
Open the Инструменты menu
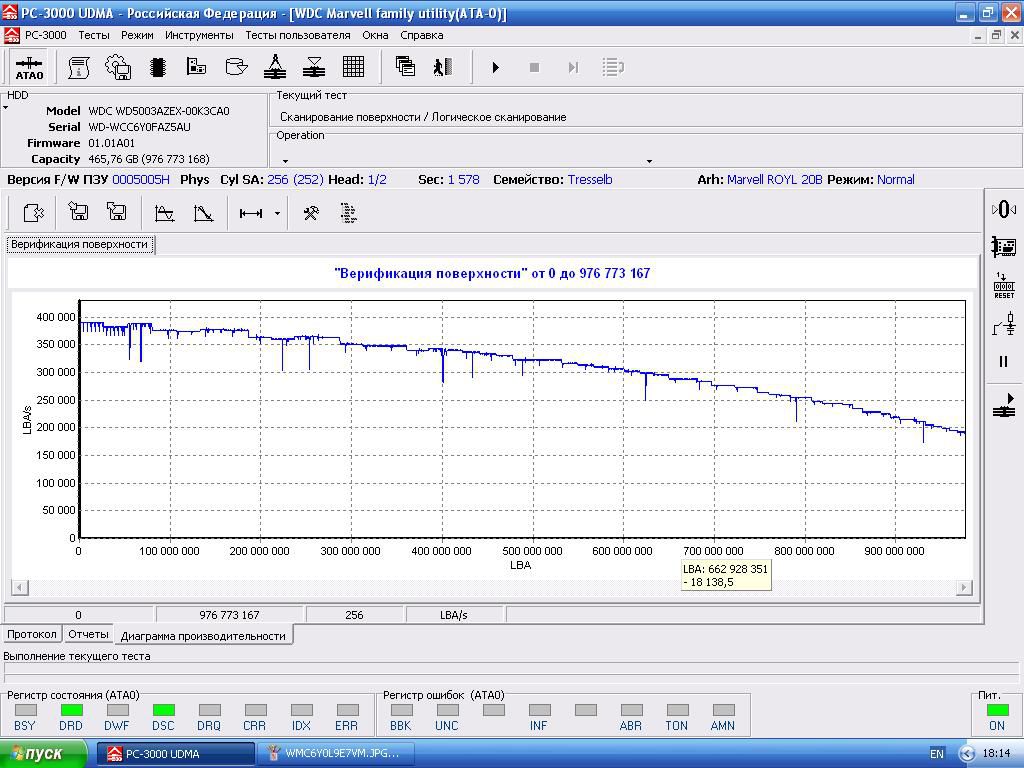(199, 35)
